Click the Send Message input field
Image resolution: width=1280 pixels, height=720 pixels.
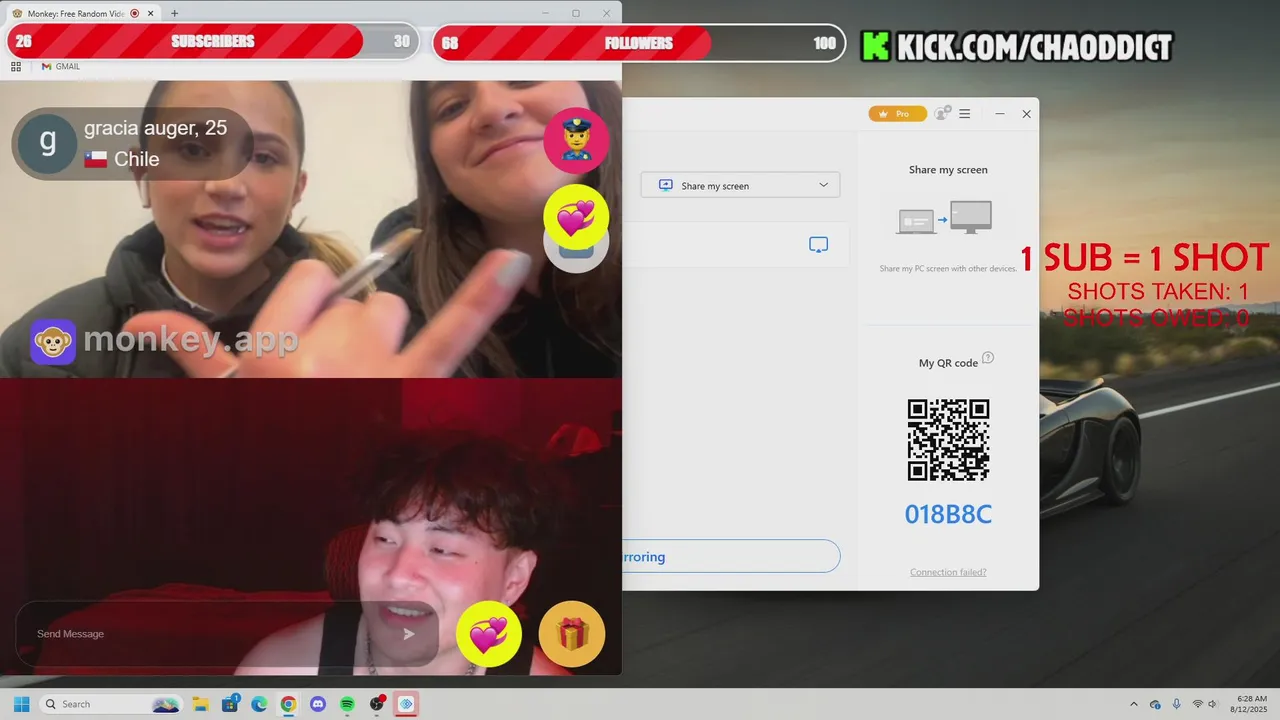click(x=210, y=634)
